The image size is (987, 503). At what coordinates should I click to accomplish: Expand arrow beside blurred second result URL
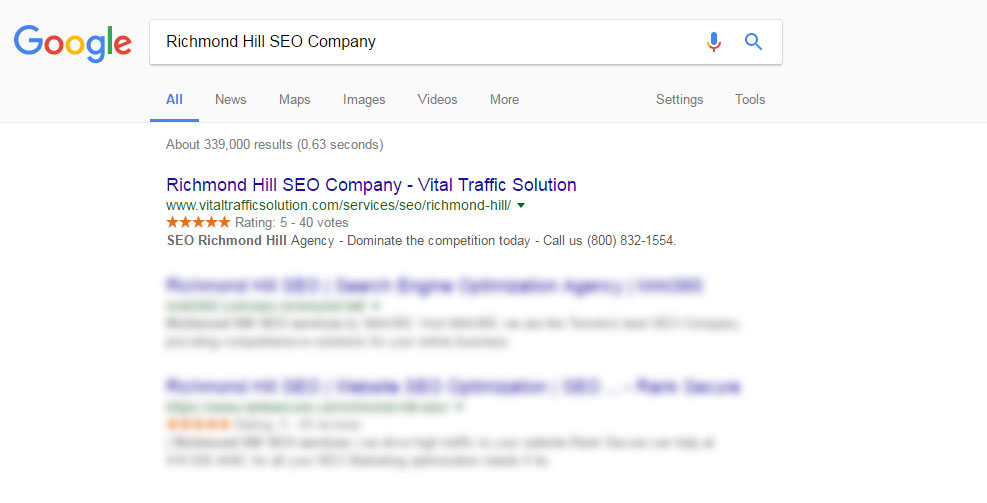tap(376, 306)
